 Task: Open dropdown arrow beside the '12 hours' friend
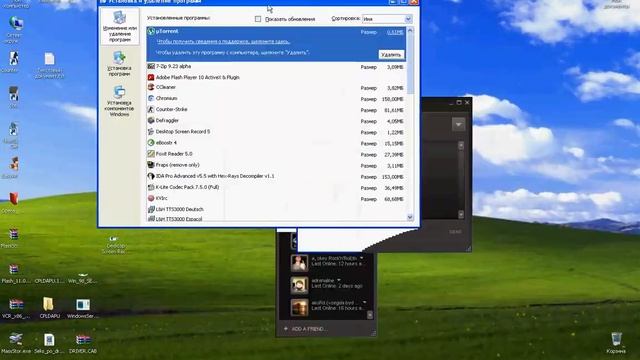tap(362, 258)
